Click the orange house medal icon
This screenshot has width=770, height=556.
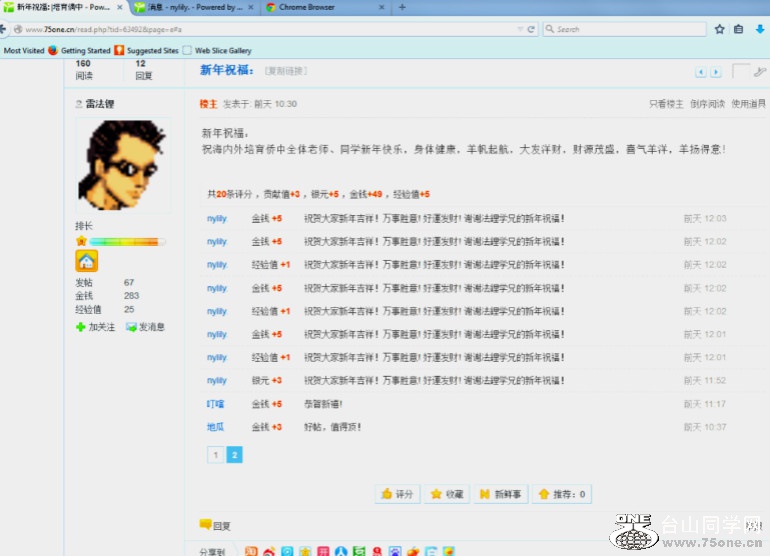pyautogui.click(x=86, y=261)
